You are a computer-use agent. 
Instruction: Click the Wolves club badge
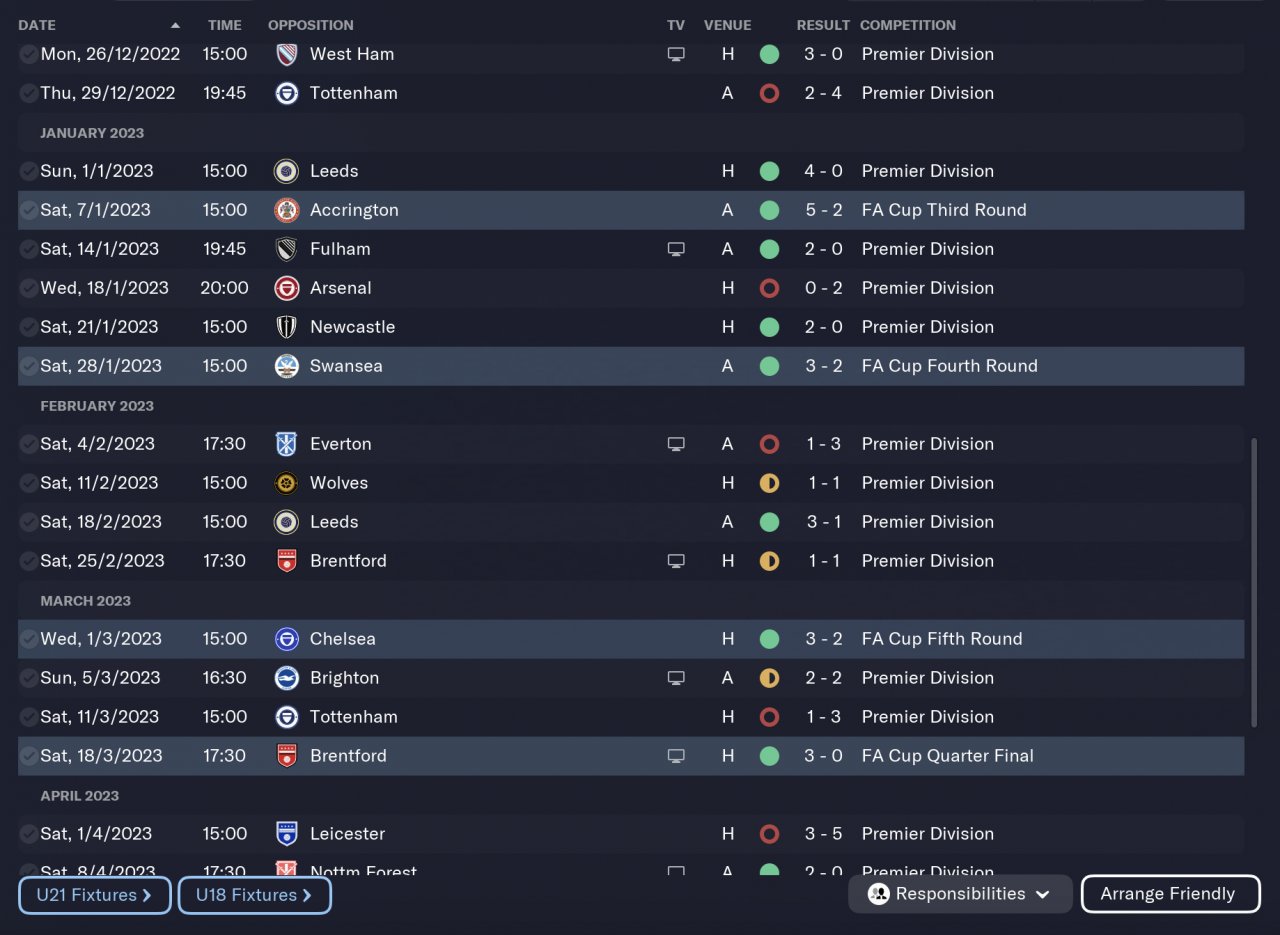(x=286, y=483)
